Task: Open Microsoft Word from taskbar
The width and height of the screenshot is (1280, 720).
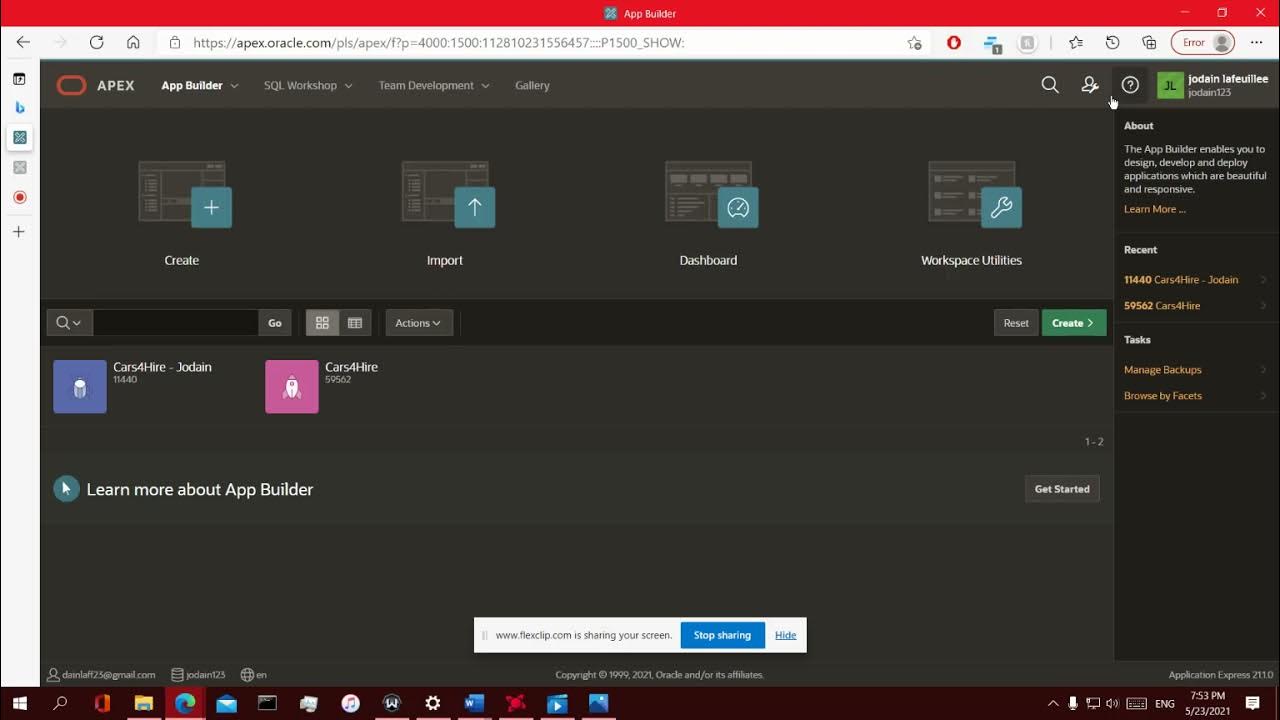Action: tap(474, 704)
